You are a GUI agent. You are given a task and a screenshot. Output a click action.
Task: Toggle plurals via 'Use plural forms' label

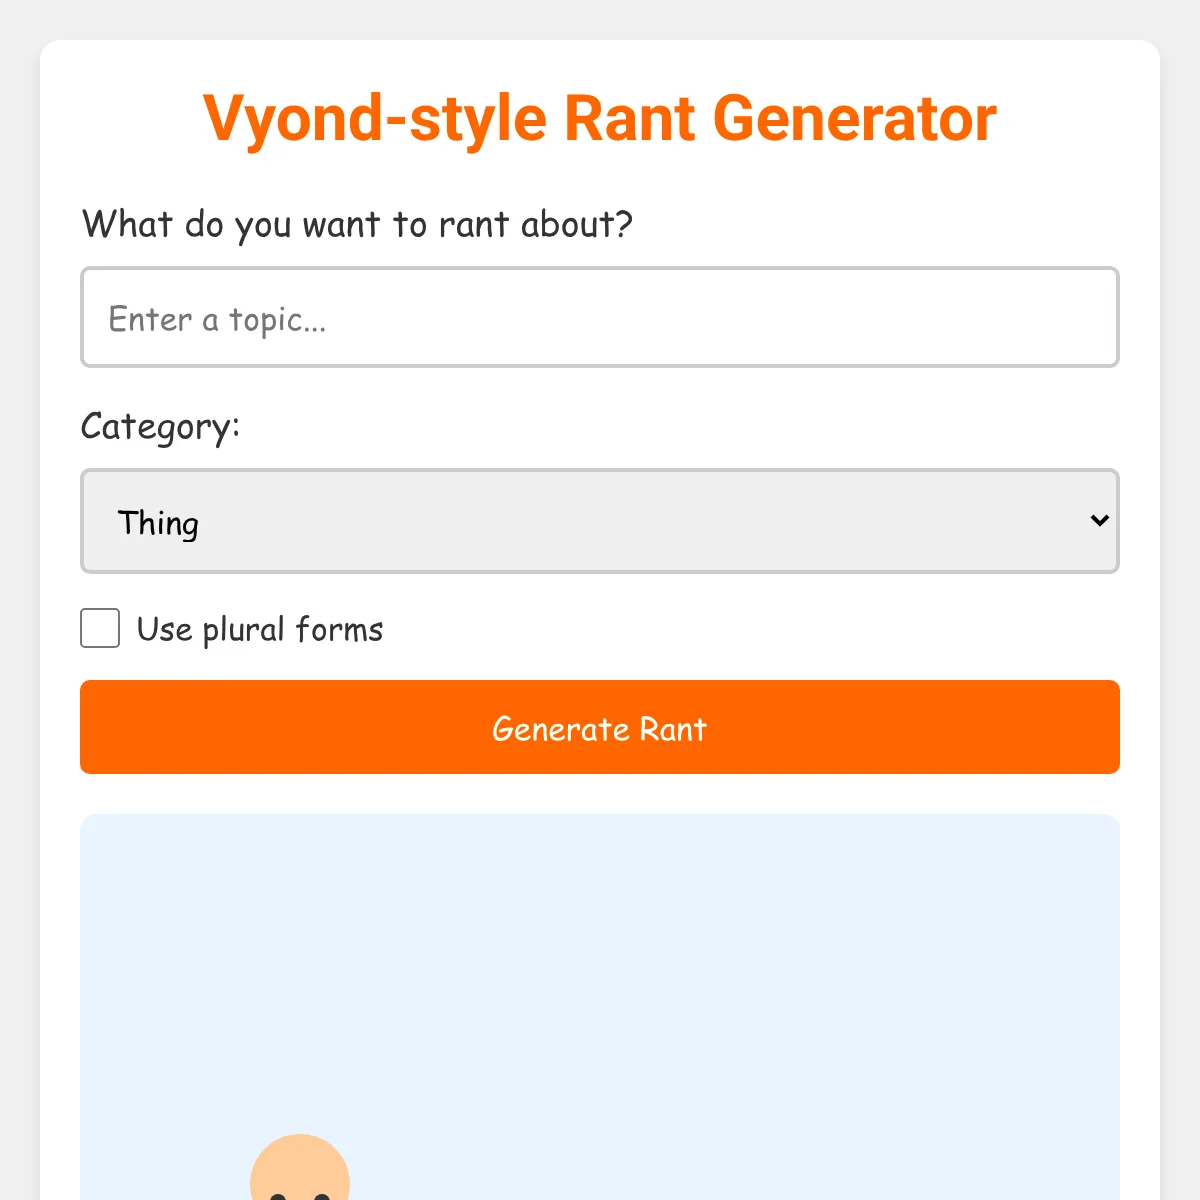point(260,630)
